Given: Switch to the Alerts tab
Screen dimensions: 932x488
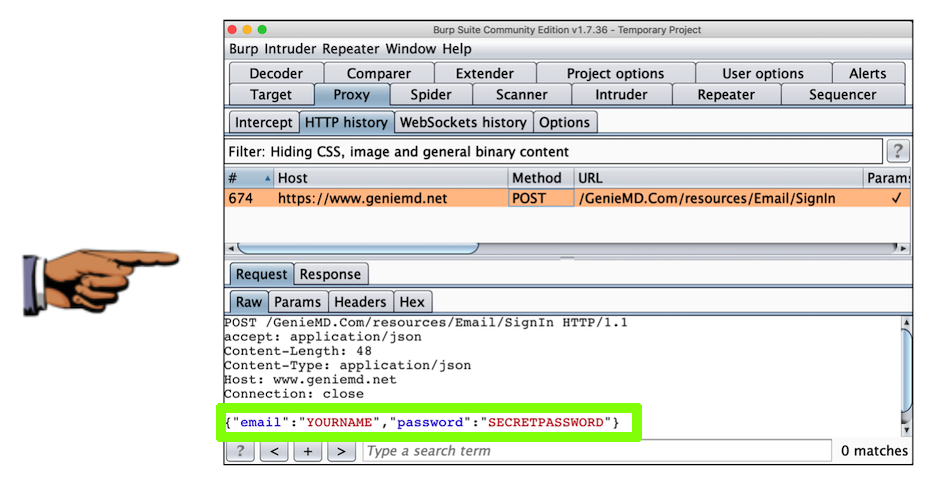Looking at the screenshot, I should pyautogui.click(x=867, y=73).
